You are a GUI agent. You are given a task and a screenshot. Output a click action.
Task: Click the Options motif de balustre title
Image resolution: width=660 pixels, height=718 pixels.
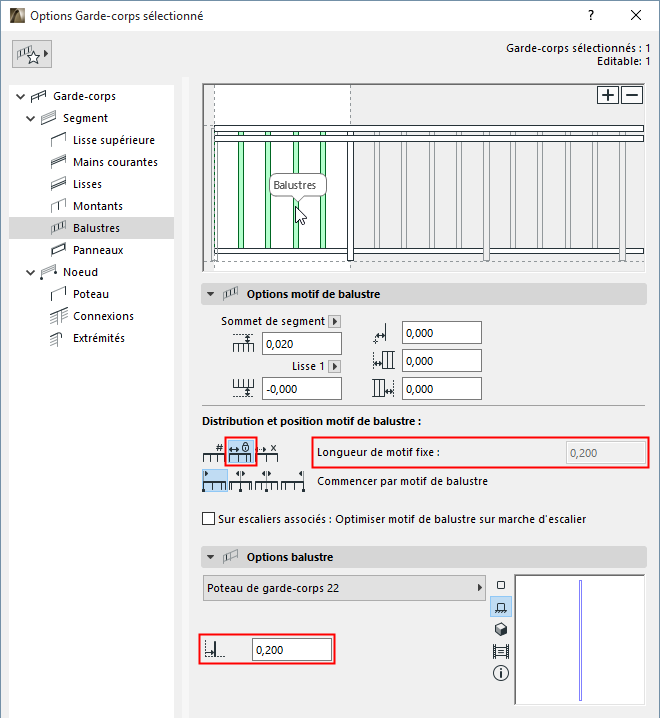click(313, 294)
